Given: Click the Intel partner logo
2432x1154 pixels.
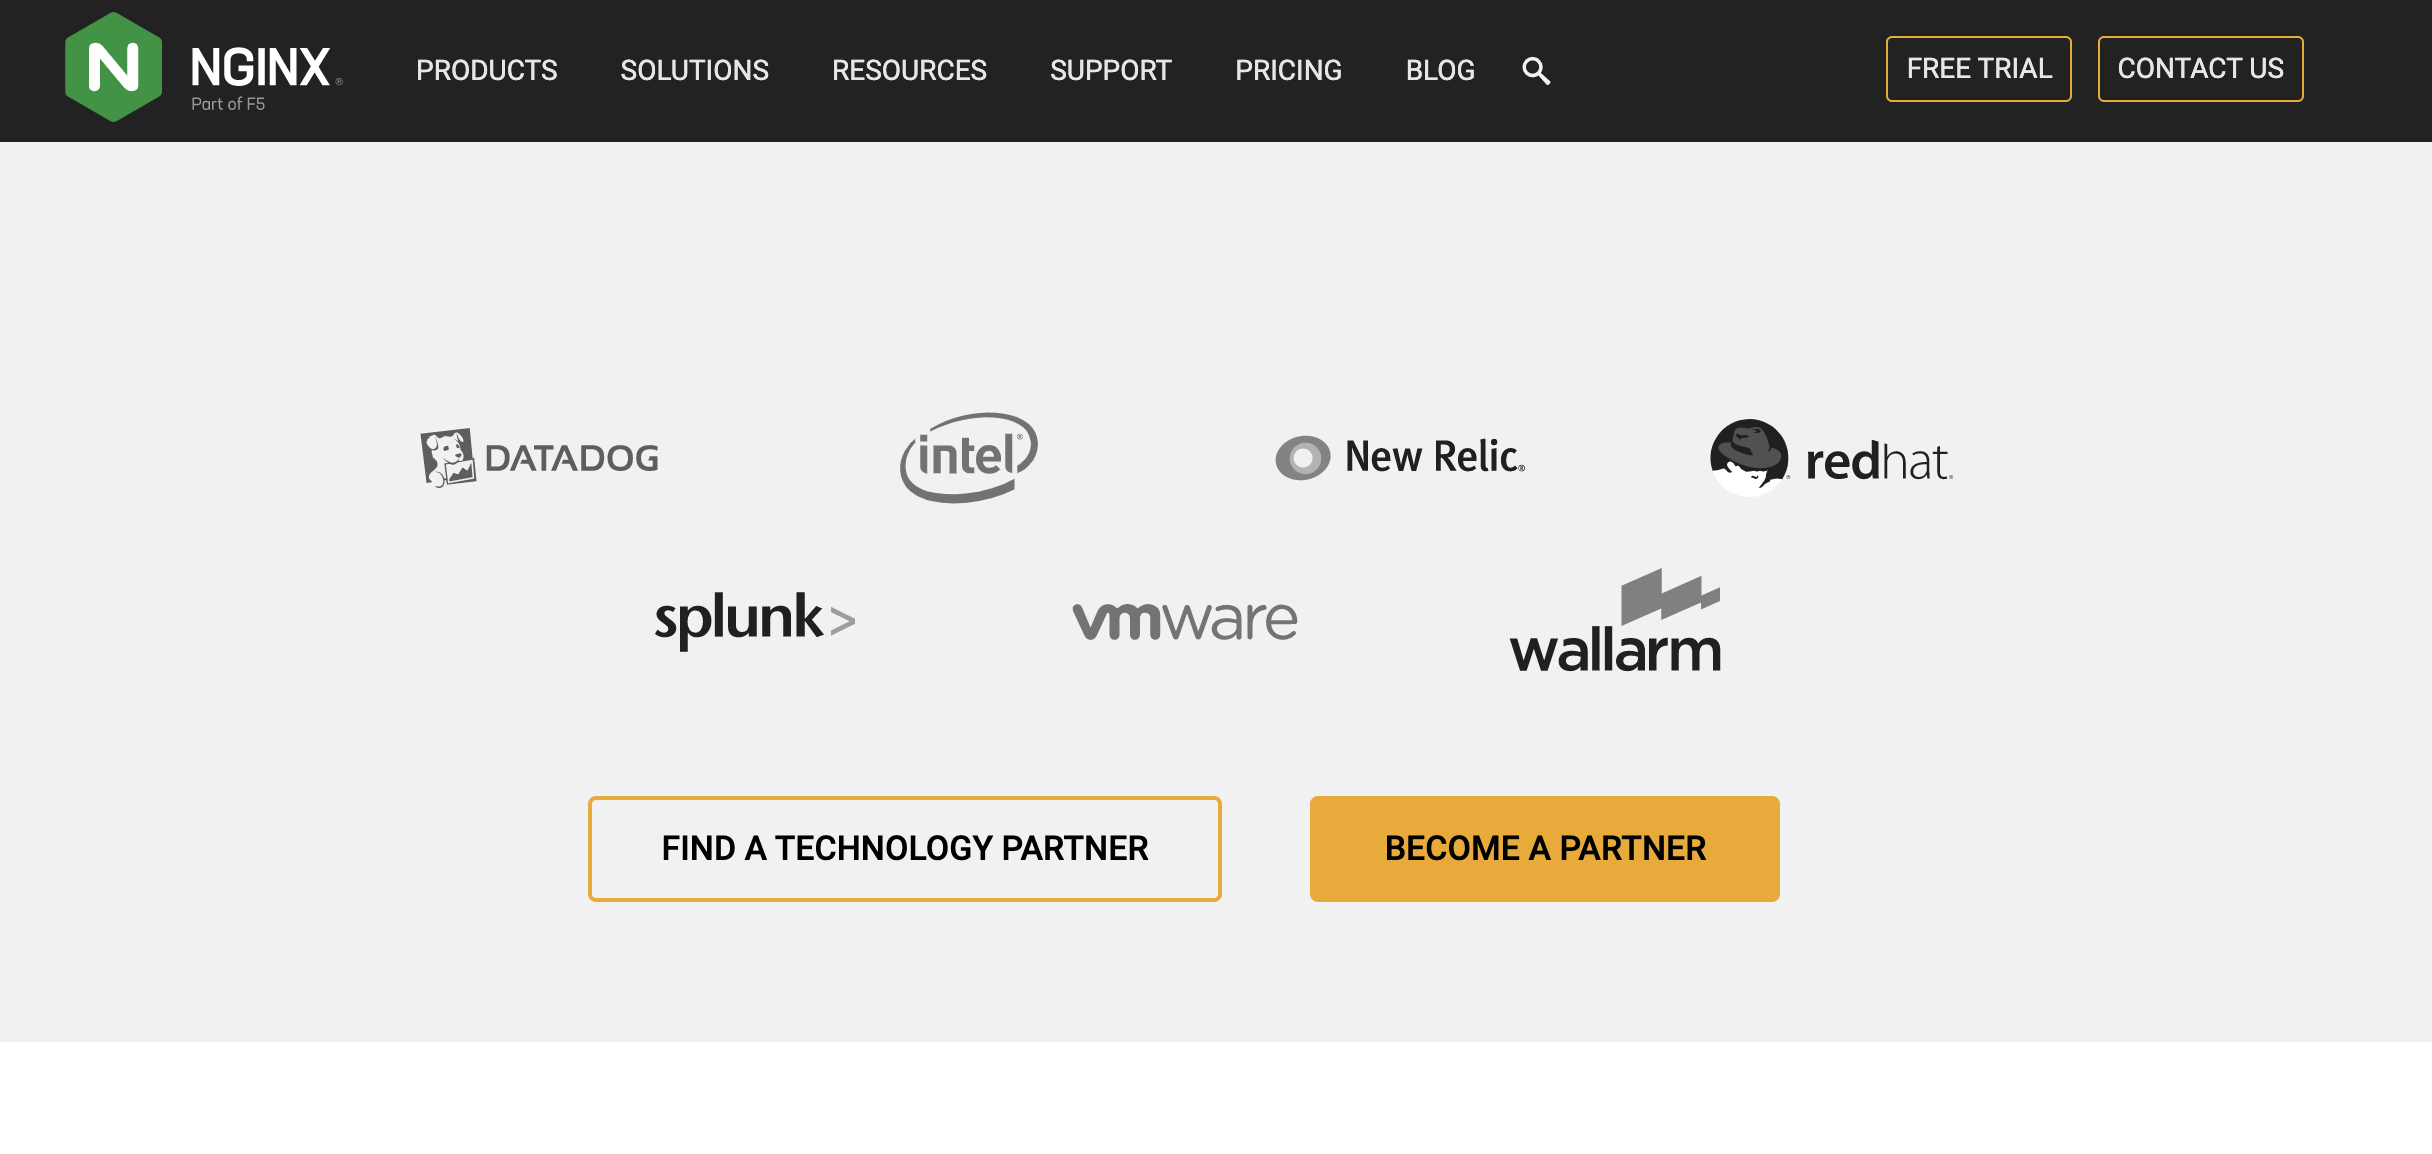Looking at the screenshot, I should pos(969,458).
